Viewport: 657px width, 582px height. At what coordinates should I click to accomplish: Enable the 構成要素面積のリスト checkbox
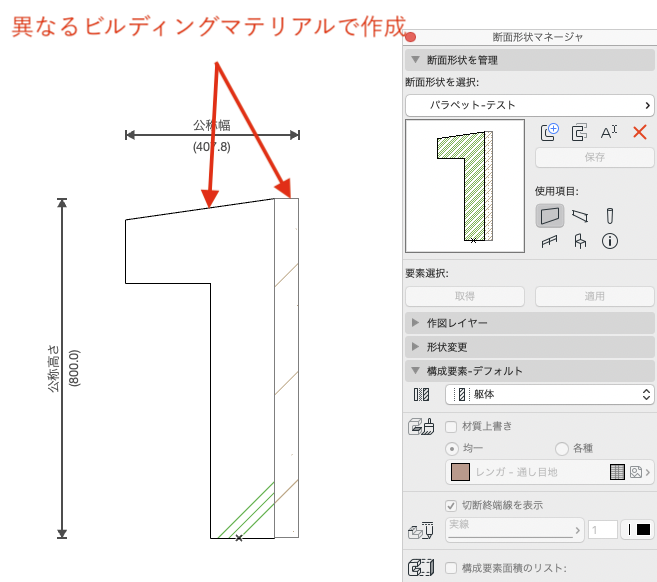[x=451, y=568]
